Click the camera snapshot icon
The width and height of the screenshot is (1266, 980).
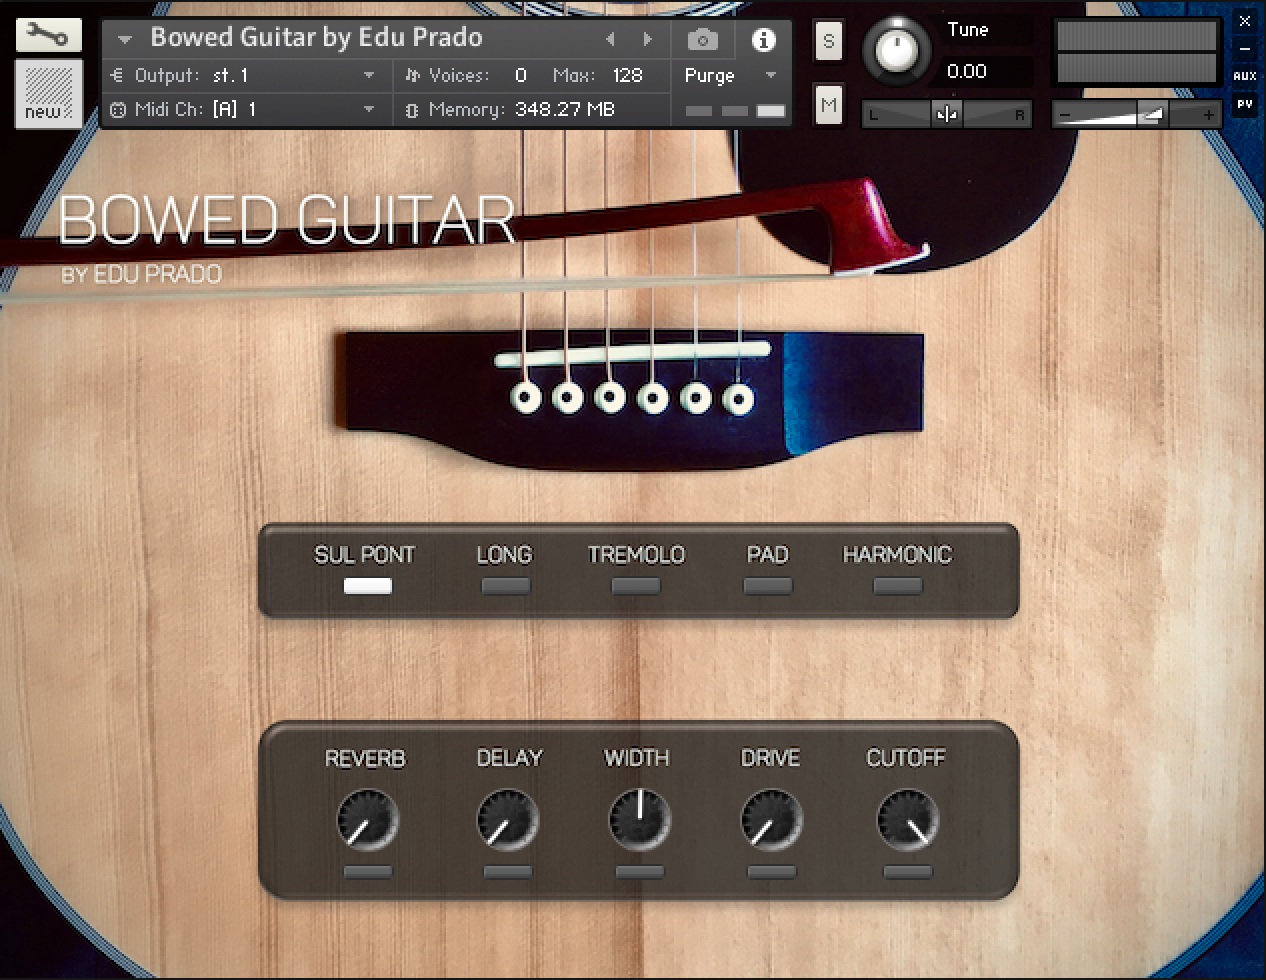tap(702, 39)
